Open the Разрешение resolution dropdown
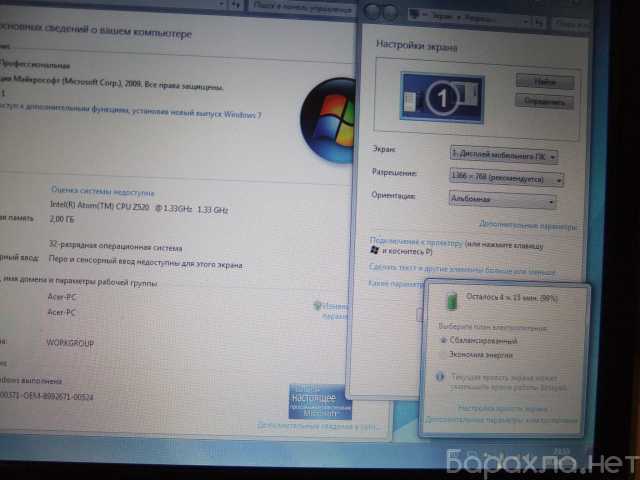The height and width of the screenshot is (480, 640). (x=507, y=178)
